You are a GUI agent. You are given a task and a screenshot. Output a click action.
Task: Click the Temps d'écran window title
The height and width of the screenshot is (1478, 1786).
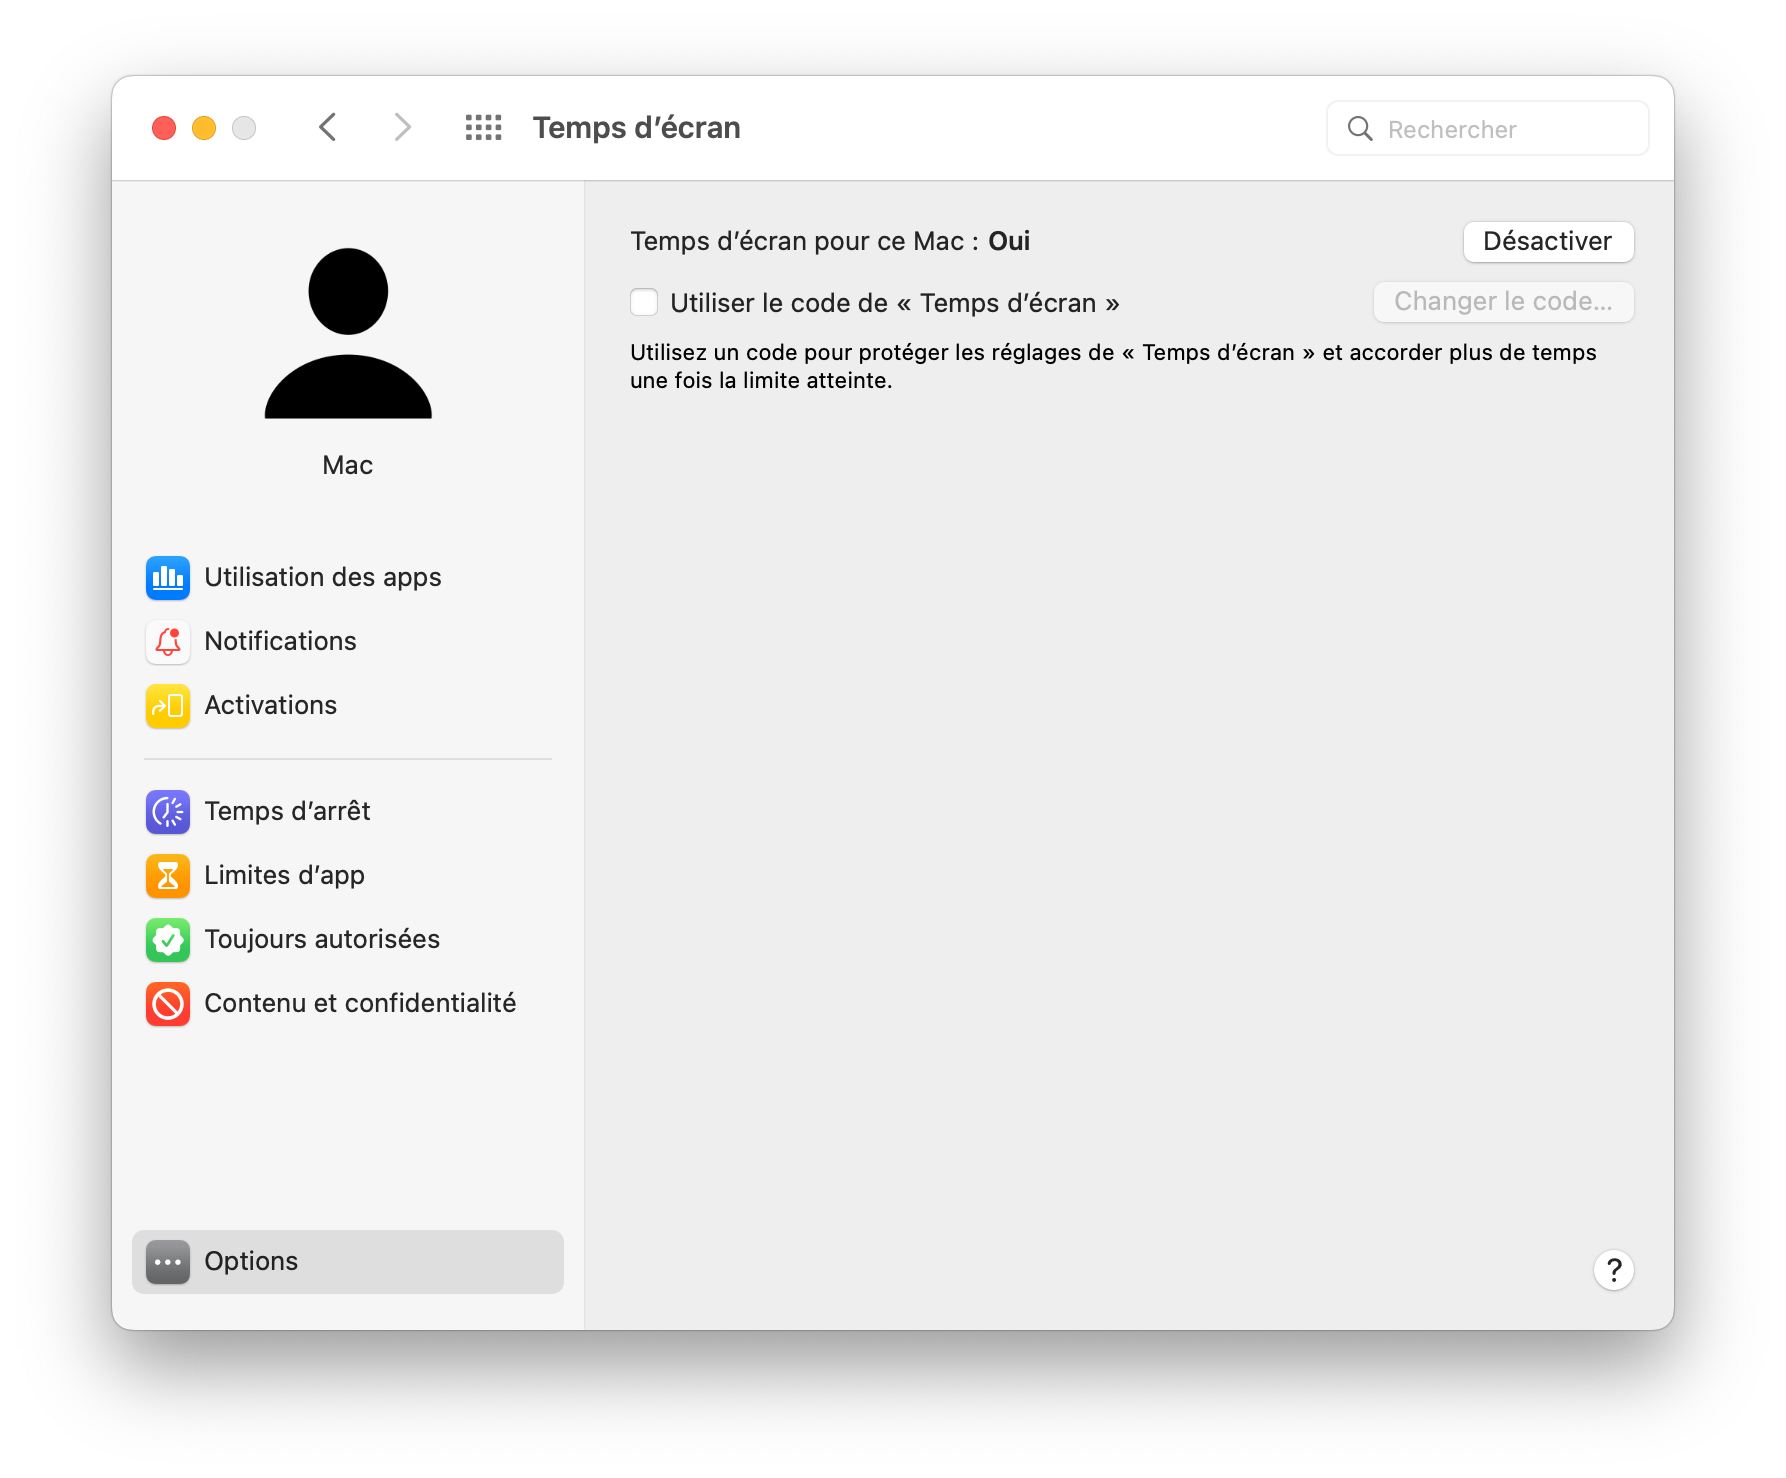pyautogui.click(x=637, y=128)
